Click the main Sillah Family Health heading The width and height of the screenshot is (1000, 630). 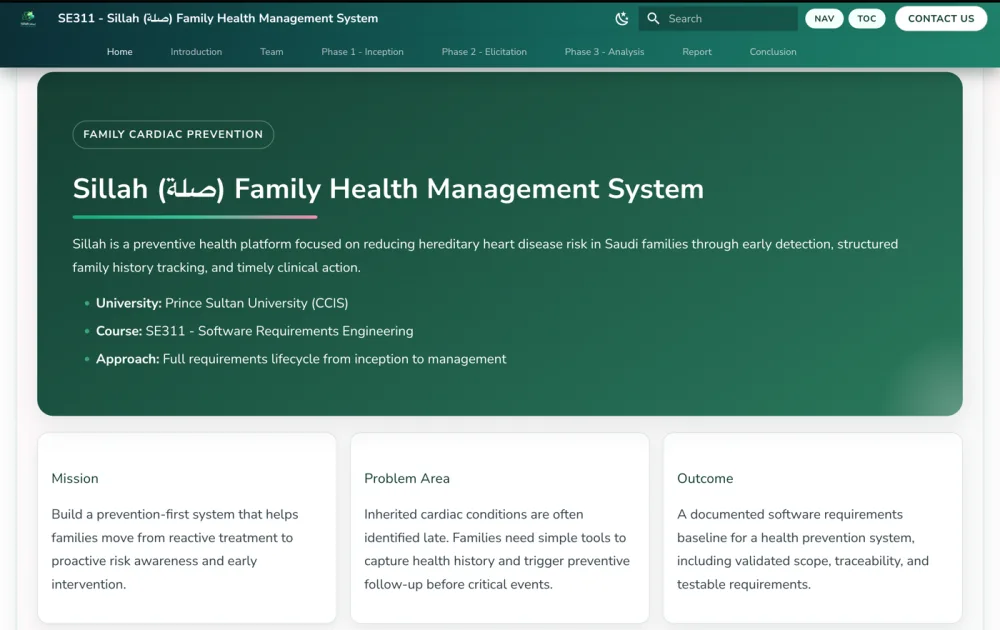click(x=388, y=189)
